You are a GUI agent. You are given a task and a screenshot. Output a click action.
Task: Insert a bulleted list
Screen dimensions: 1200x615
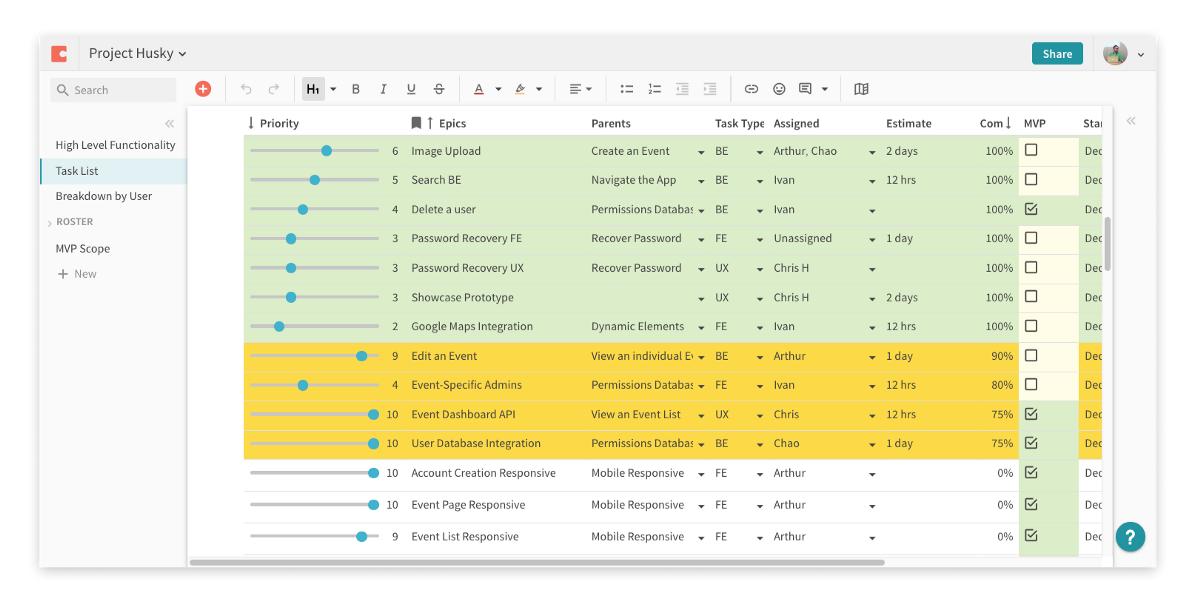[627, 89]
